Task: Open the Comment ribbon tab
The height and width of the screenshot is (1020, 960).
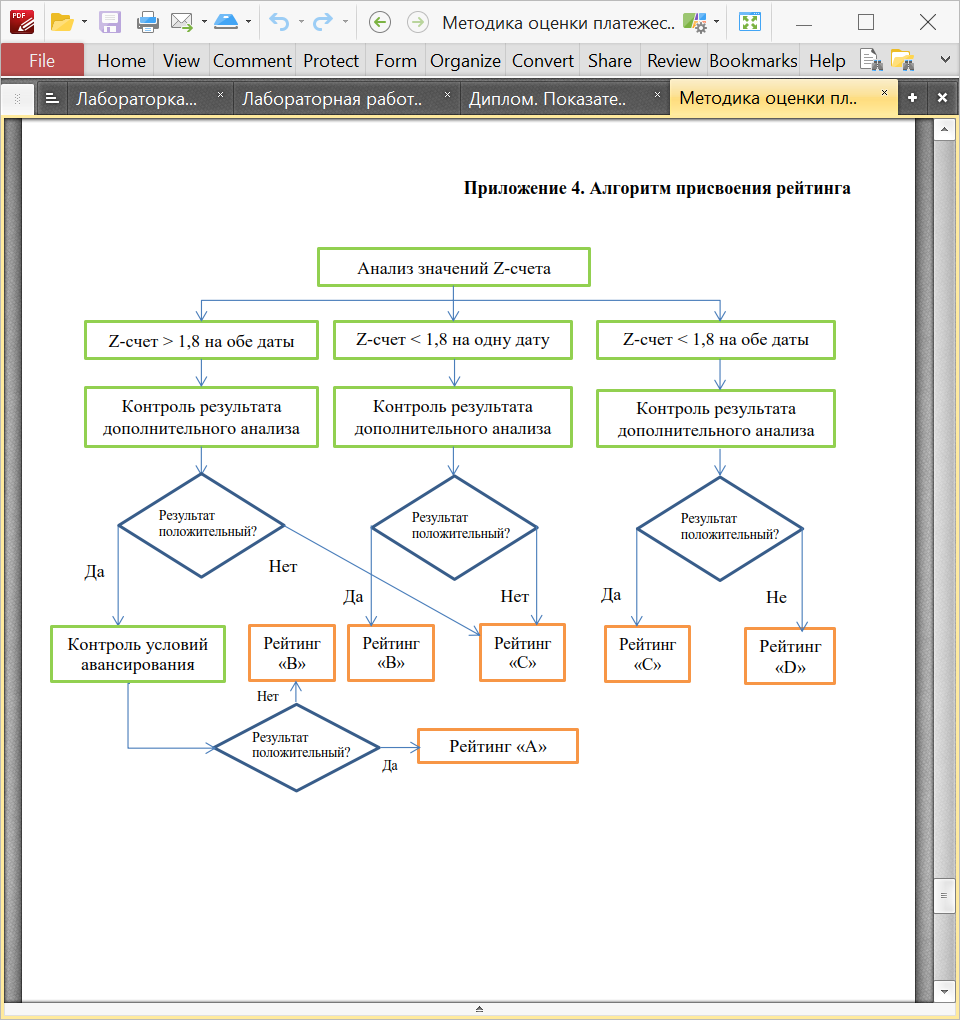Action: point(252,61)
